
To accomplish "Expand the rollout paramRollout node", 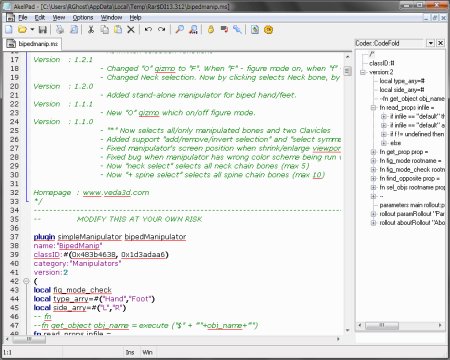I will coord(373,214).
